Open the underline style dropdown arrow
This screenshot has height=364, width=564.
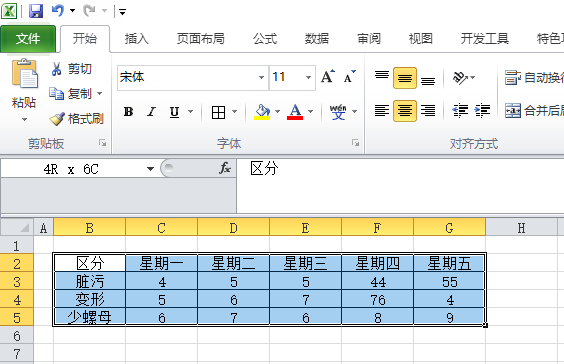click(x=191, y=112)
